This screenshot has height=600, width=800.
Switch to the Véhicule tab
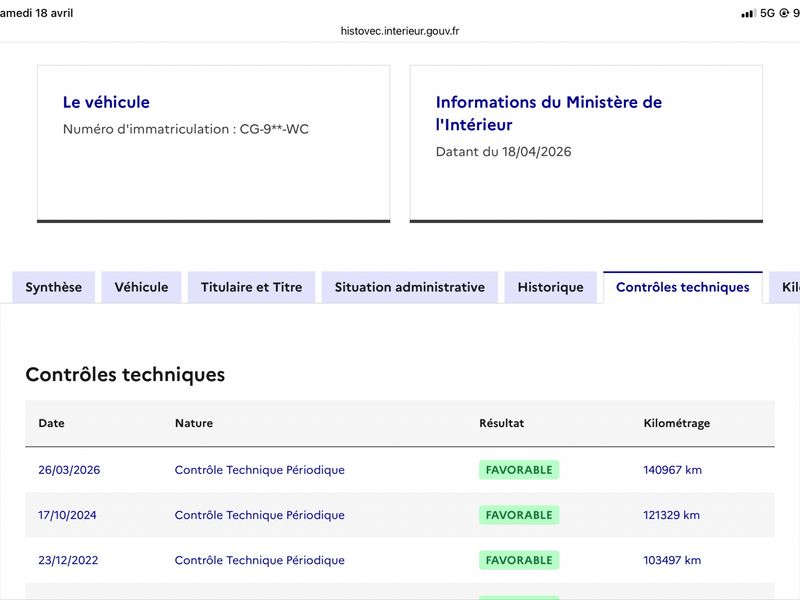tap(141, 287)
